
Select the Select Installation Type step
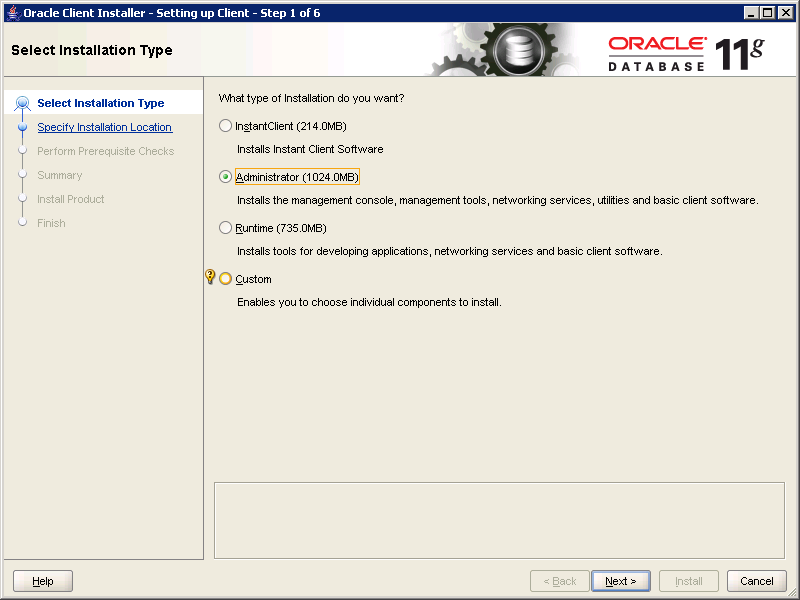pyautogui.click(x=100, y=103)
